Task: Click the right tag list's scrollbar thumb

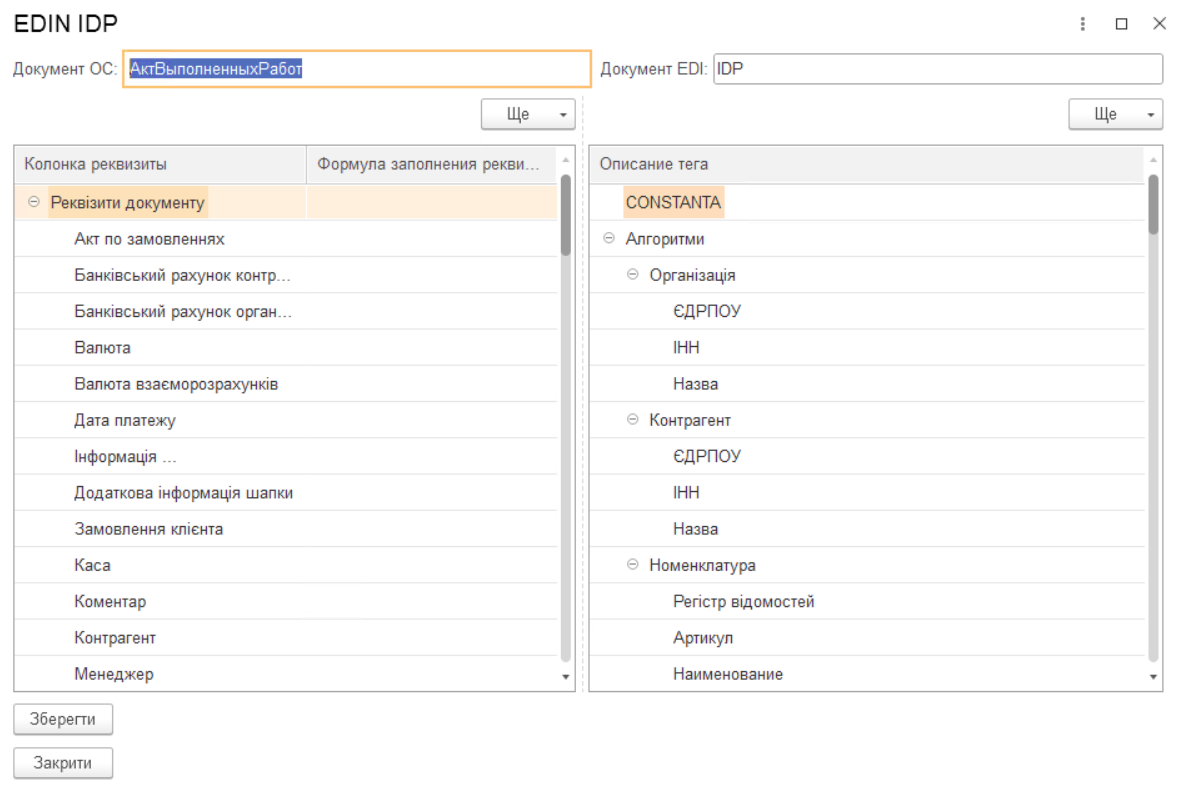Action: (x=1153, y=205)
